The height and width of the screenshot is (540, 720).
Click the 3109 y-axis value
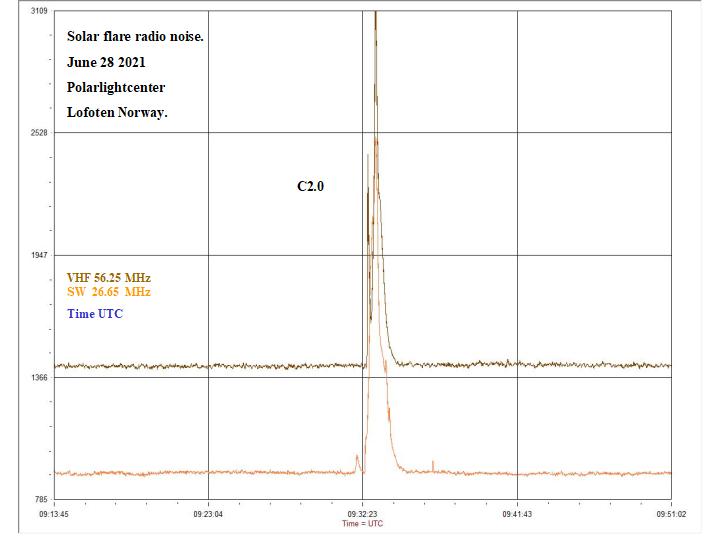pyautogui.click(x=39, y=11)
